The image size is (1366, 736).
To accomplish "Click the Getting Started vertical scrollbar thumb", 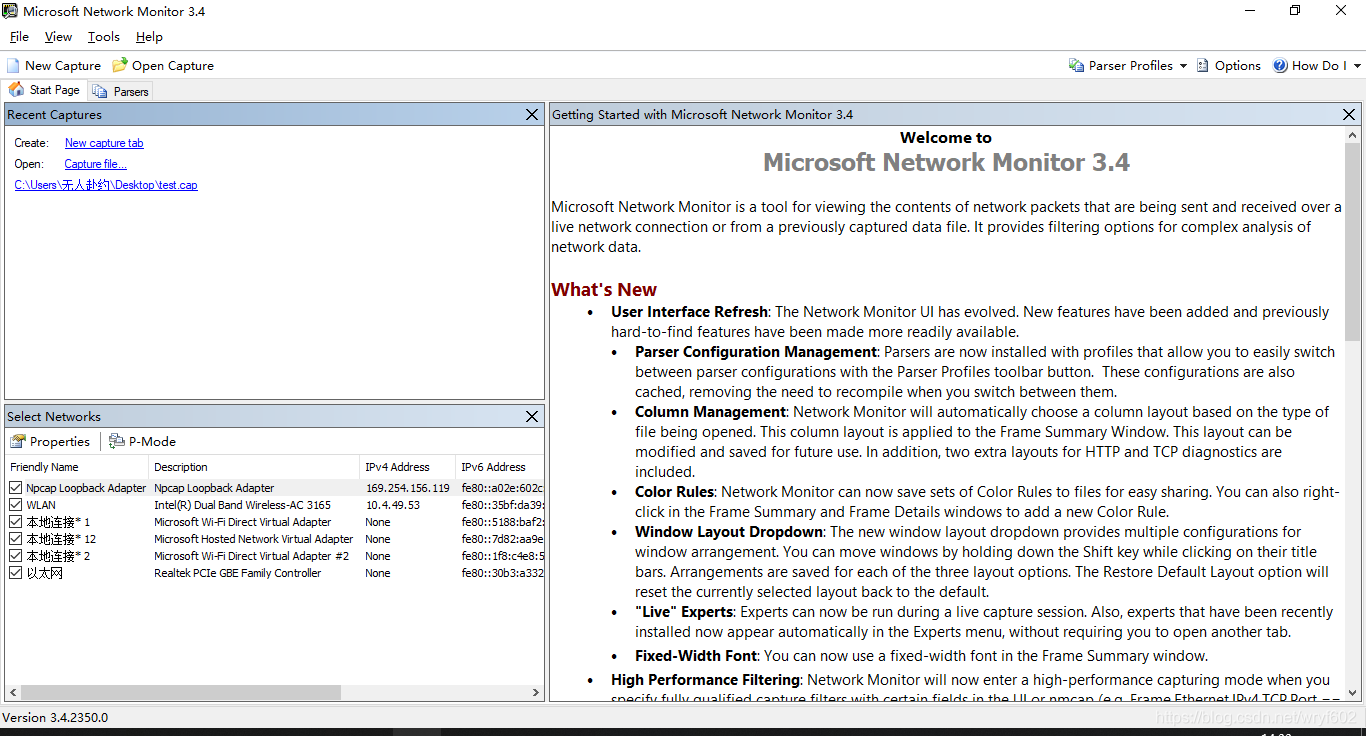I will point(1353,241).
